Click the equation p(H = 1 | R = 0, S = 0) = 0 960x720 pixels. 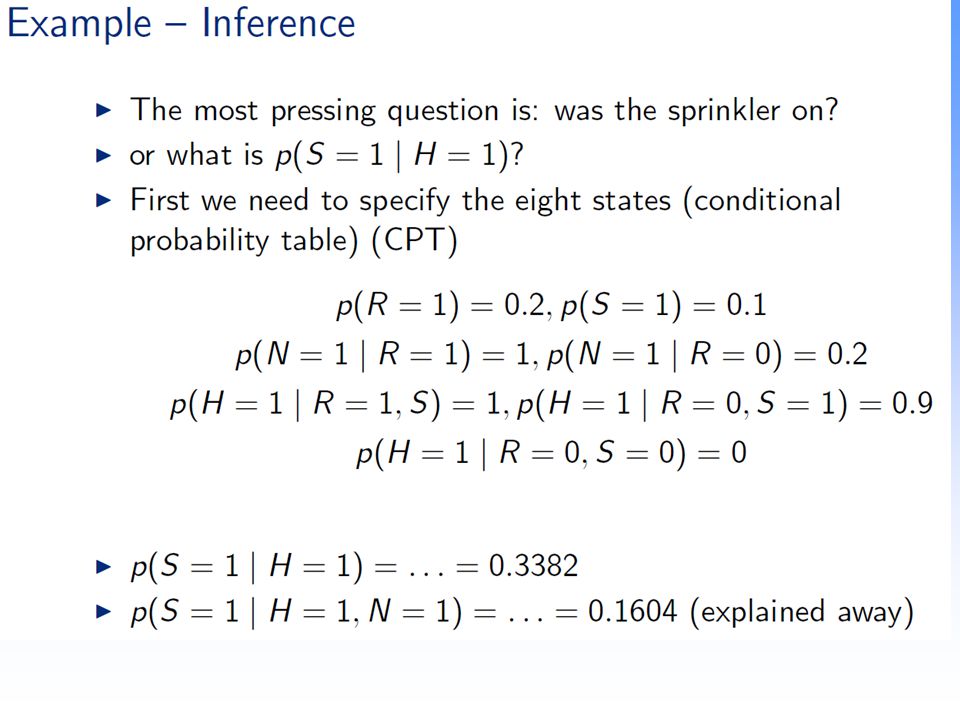pyautogui.click(x=551, y=454)
